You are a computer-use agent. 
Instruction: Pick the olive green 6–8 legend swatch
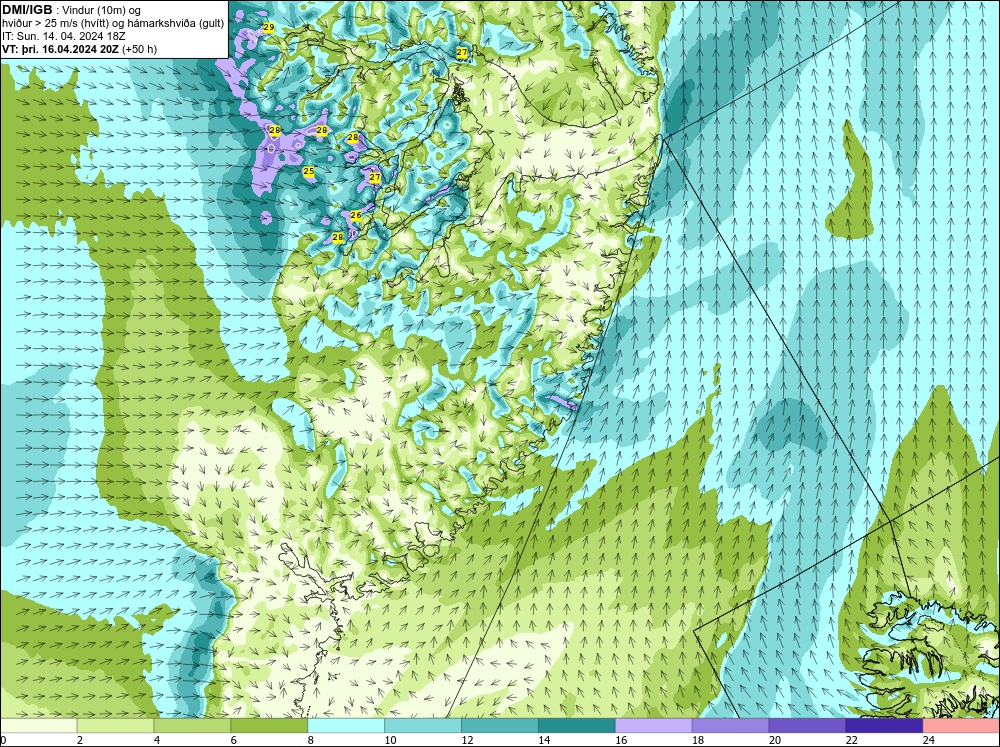pos(269,726)
